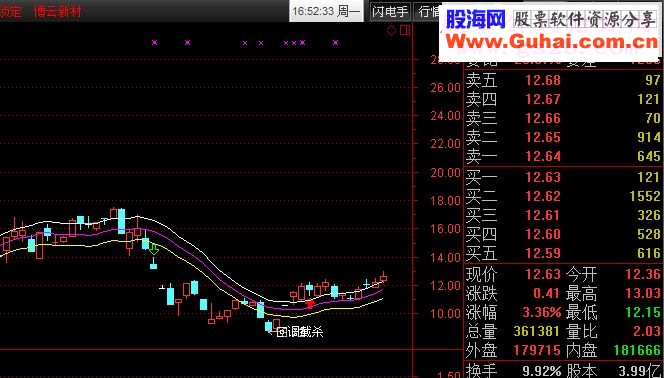Click the 卖二 volume 914
This screenshot has width=664, height=378.
click(x=648, y=138)
